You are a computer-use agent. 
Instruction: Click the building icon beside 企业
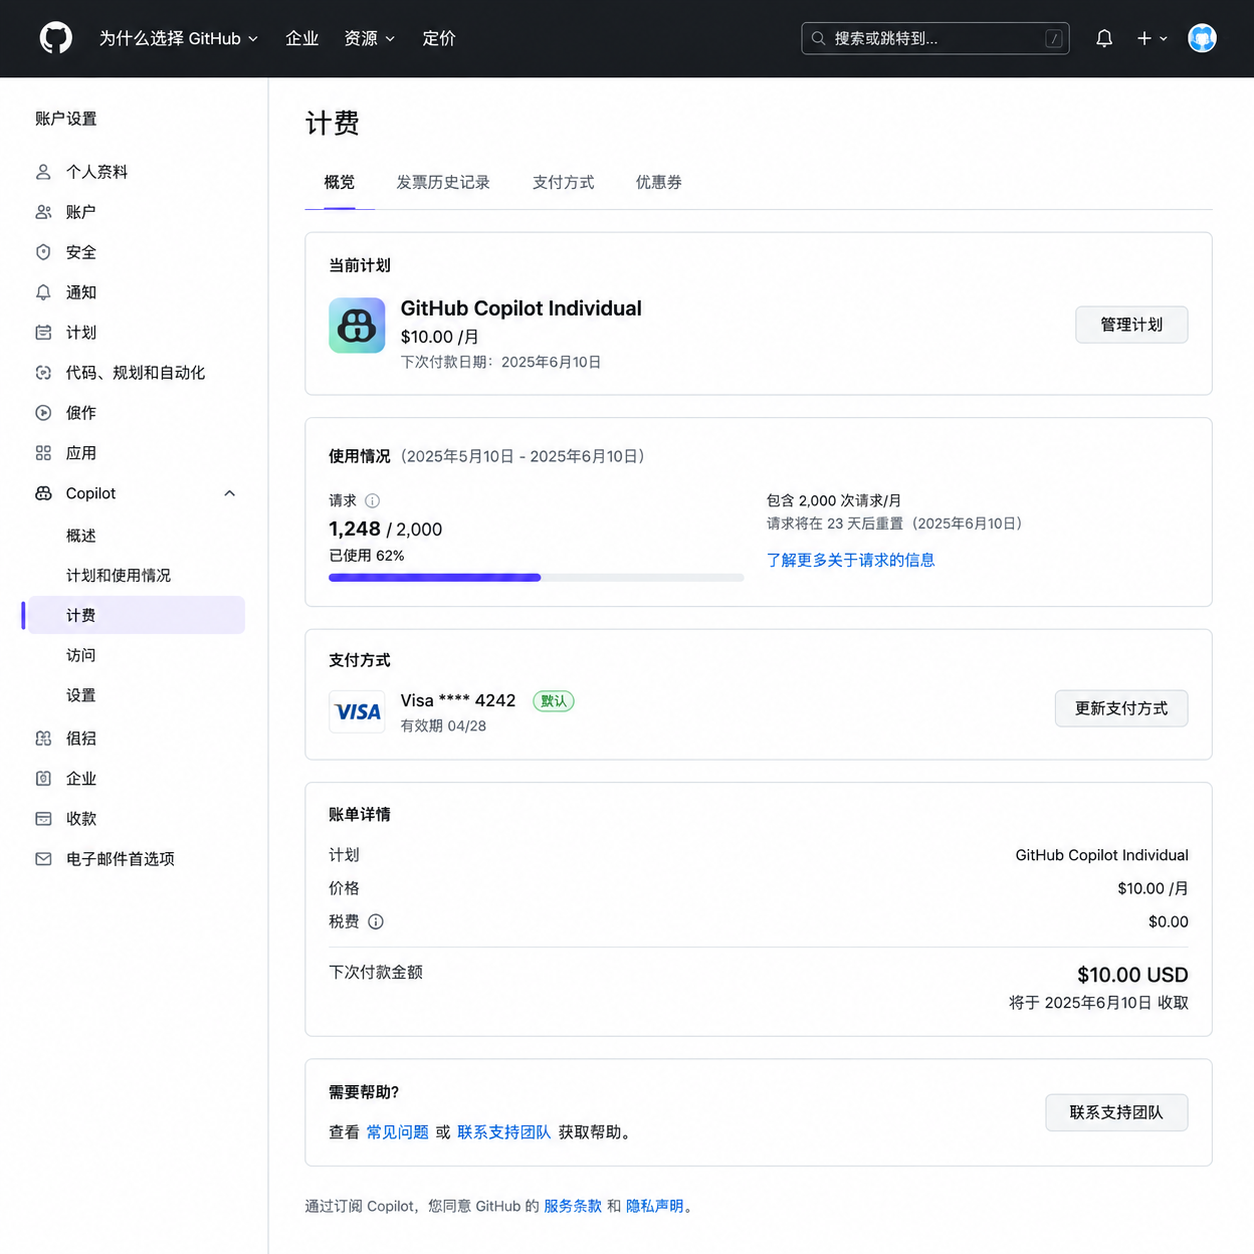click(43, 778)
